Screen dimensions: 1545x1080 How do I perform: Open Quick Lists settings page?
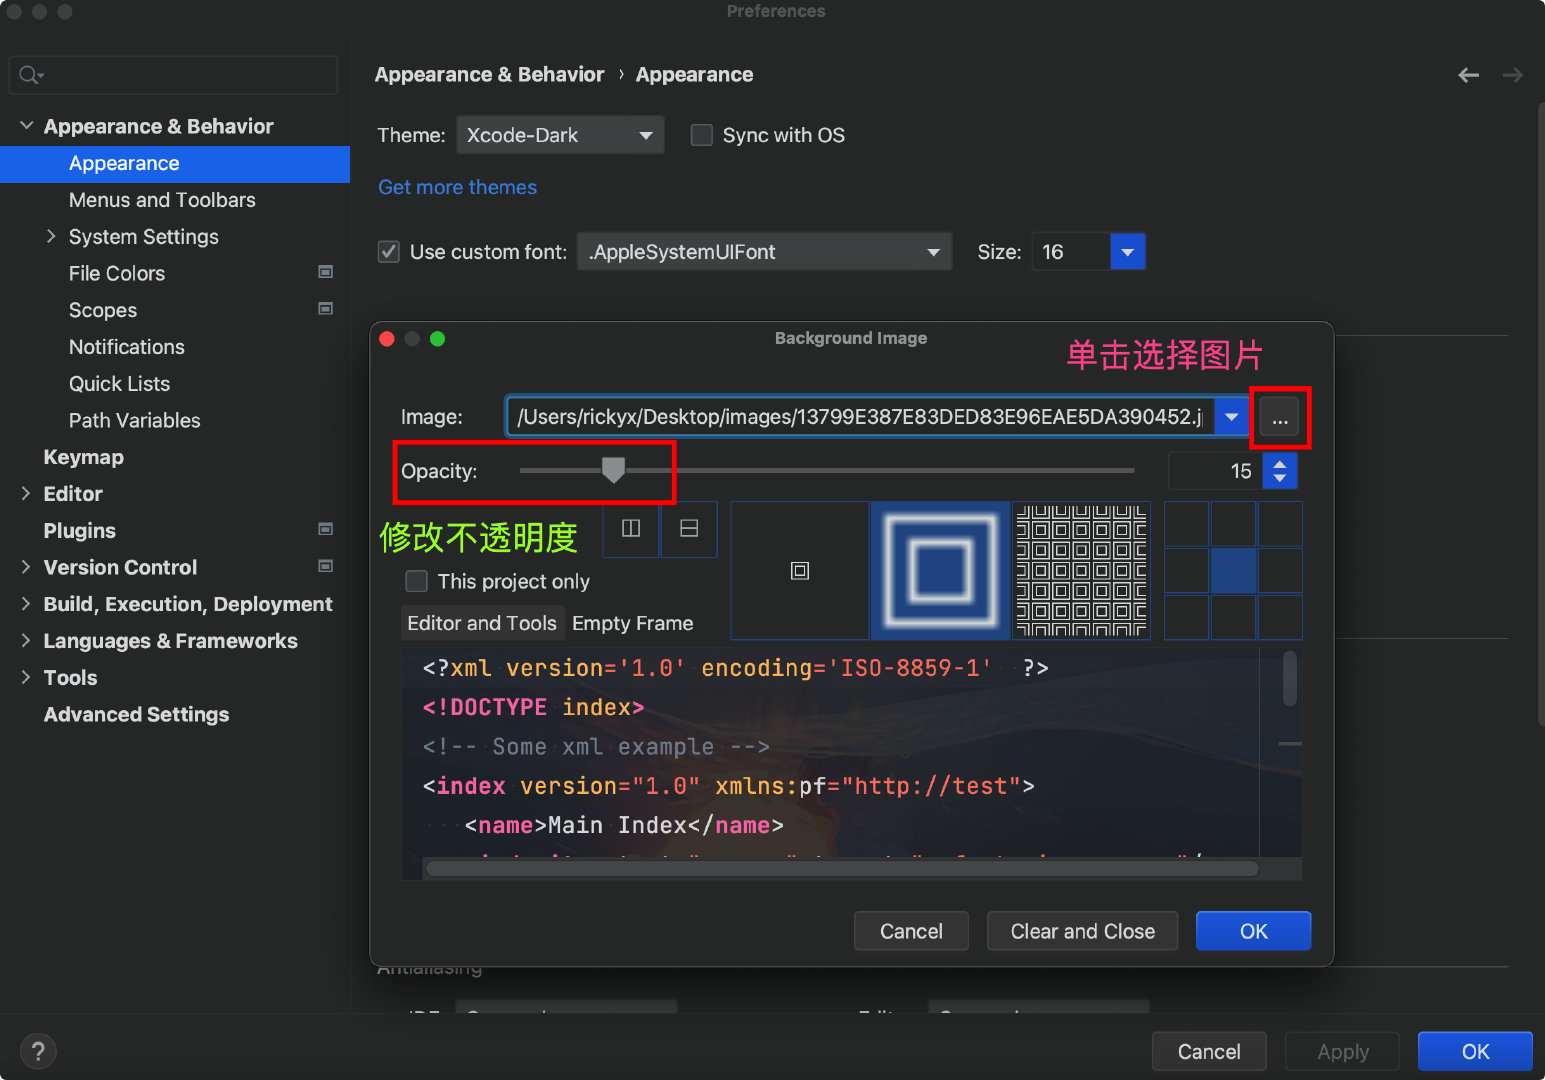[119, 384]
